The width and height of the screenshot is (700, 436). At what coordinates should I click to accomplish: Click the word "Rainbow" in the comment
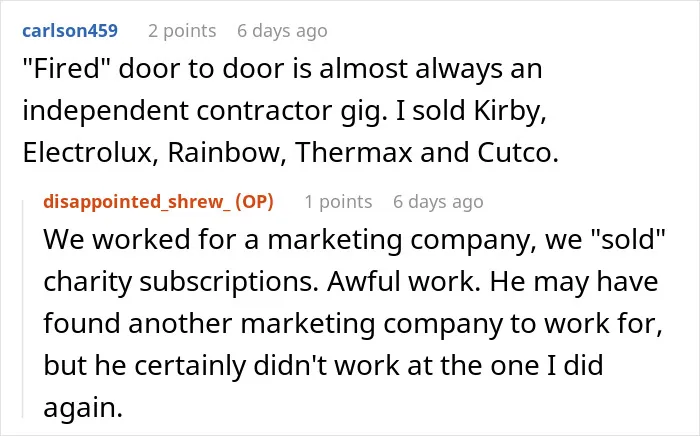click(224, 152)
